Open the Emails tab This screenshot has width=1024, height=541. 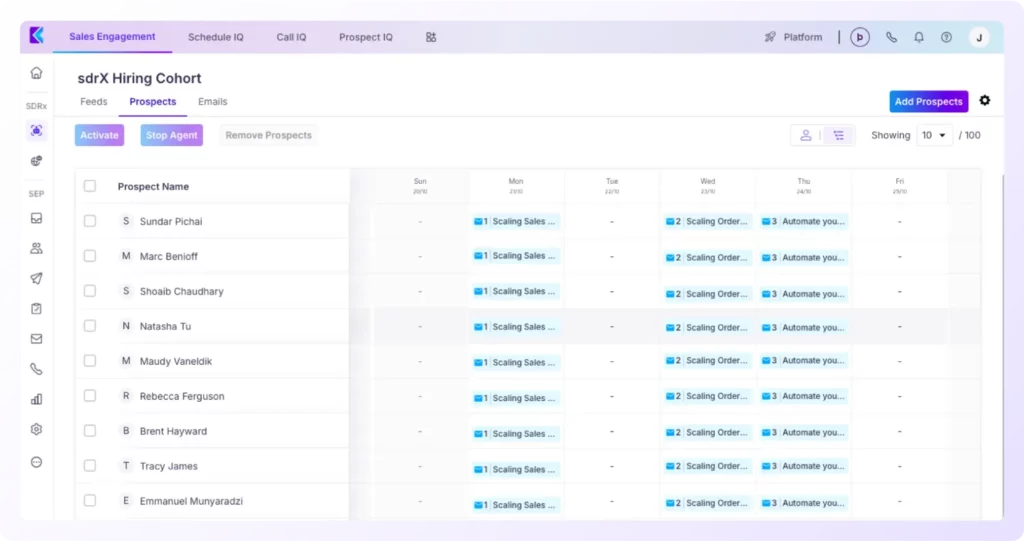click(213, 101)
